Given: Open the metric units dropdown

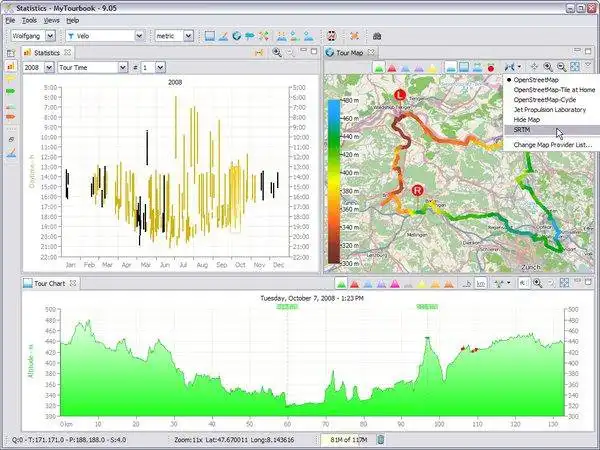Looking at the screenshot, I should tap(188, 36).
